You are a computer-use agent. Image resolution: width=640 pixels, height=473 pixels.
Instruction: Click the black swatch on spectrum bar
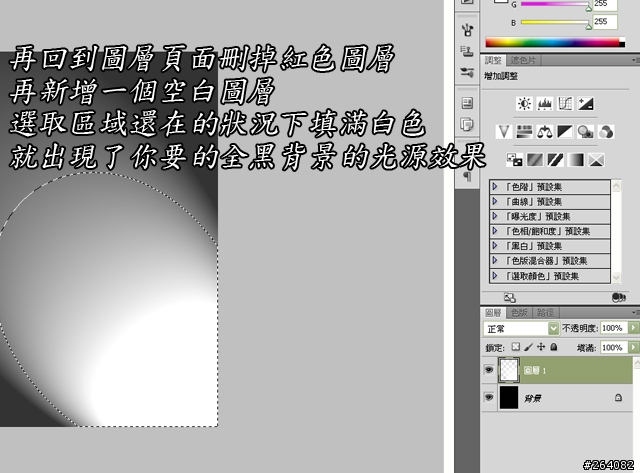(622, 44)
